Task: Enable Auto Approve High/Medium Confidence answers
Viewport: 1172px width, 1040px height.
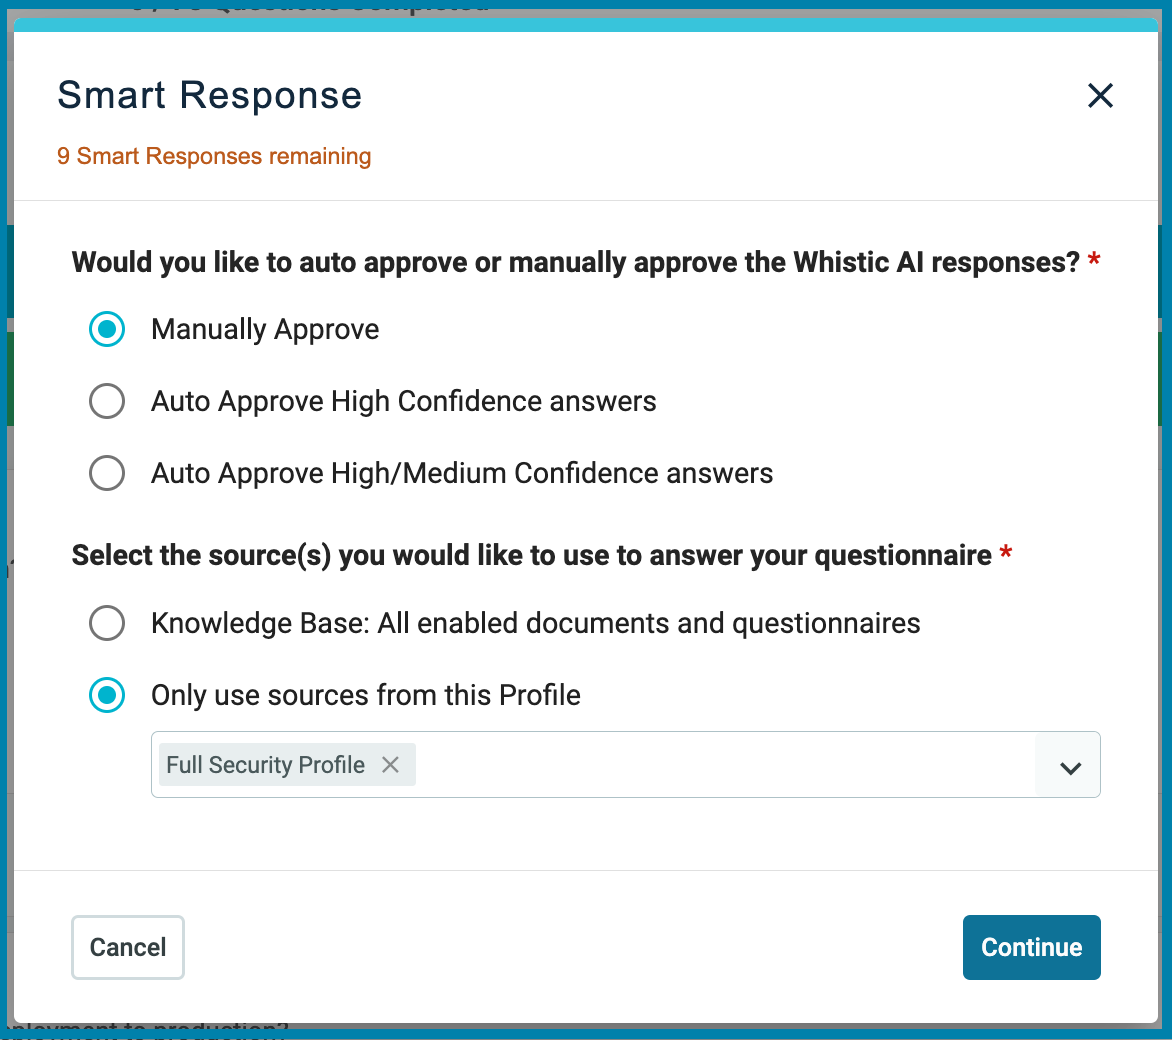Action: pos(107,473)
